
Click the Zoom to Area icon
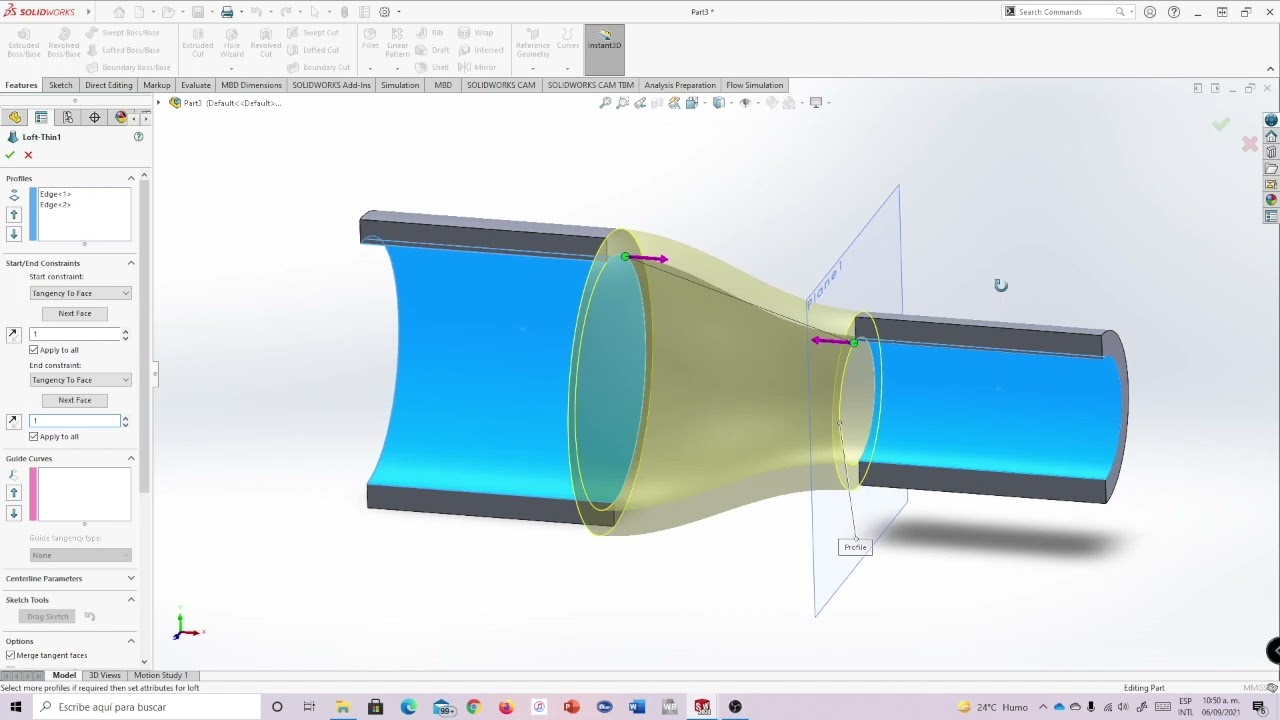(623, 103)
